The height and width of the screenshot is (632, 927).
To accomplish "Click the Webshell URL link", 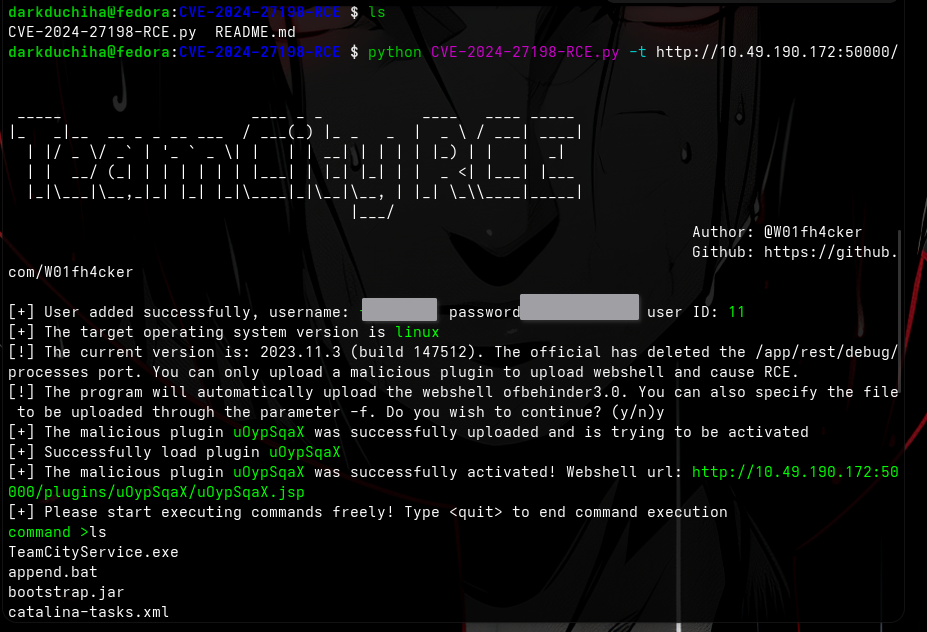I will pyautogui.click(x=453, y=482).
